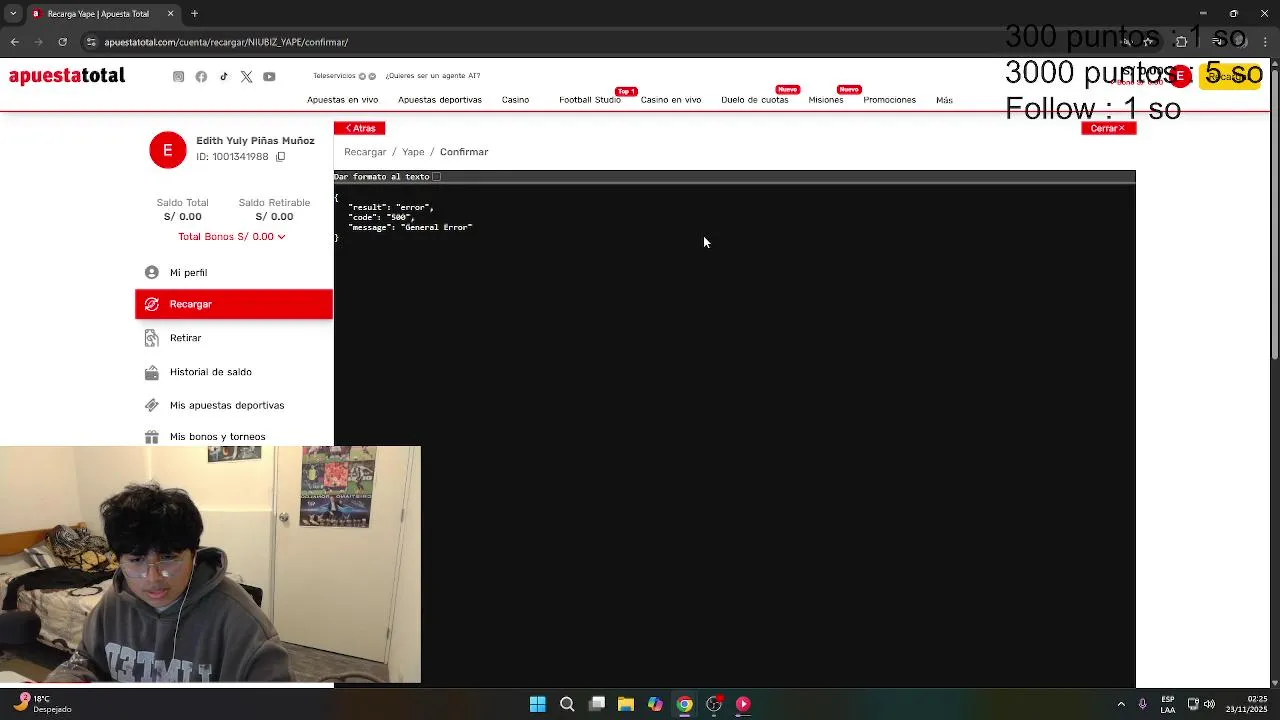Open the Instagram social link in header
This screenshot has width=1280, height=720.
coord(178,77)
